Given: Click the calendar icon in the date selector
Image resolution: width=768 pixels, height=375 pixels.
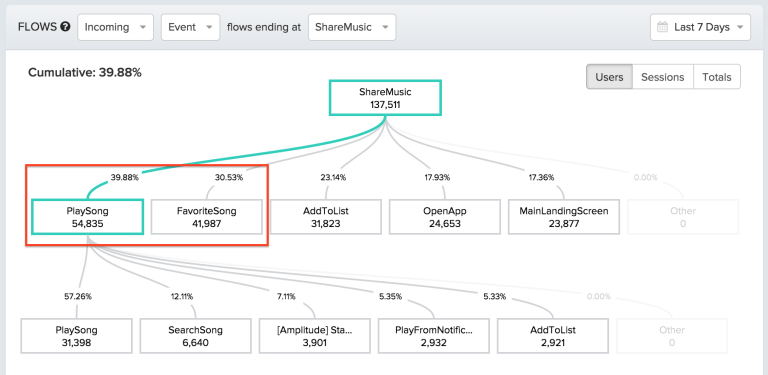Looking at the screenshot, I should click(x=662, y=27).
